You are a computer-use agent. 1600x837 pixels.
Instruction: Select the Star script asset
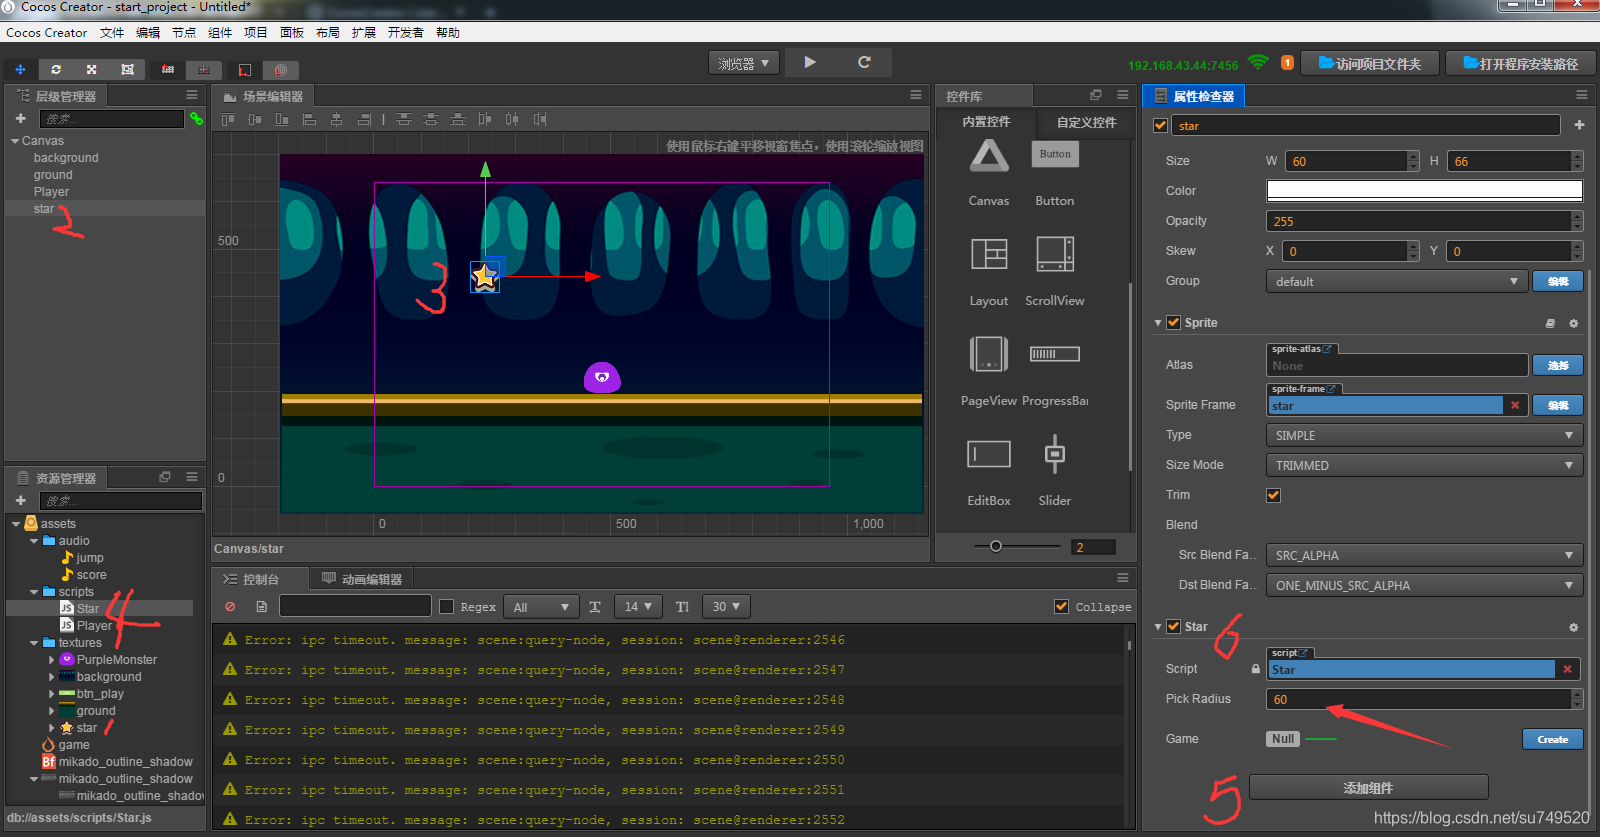(x=88, y=609)
